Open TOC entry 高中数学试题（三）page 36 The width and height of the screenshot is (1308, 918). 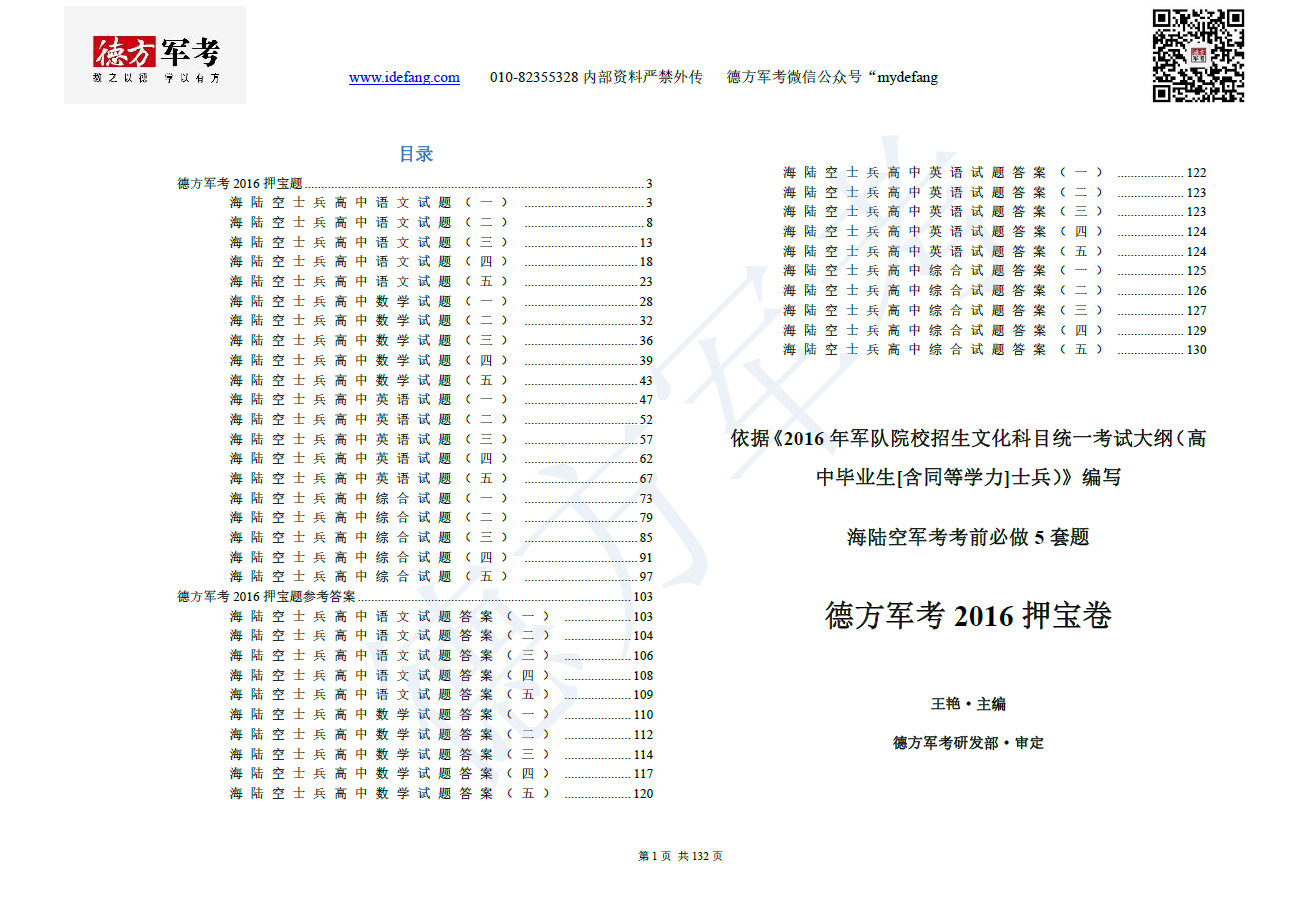[441, 341]
